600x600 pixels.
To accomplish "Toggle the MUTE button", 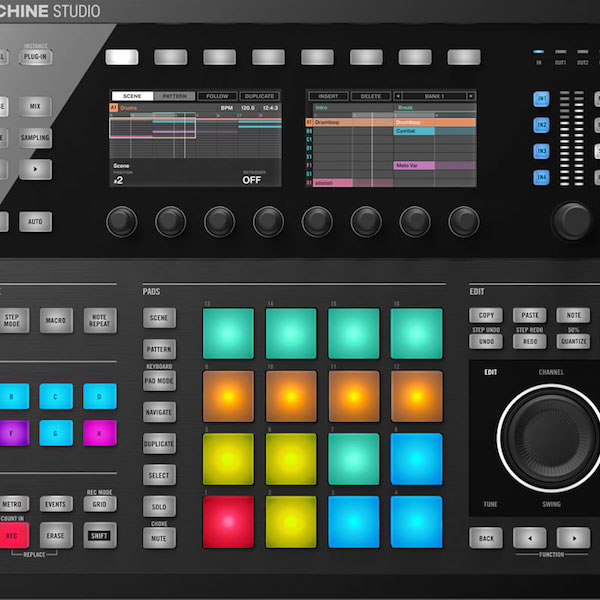I will tap(159, 538).
